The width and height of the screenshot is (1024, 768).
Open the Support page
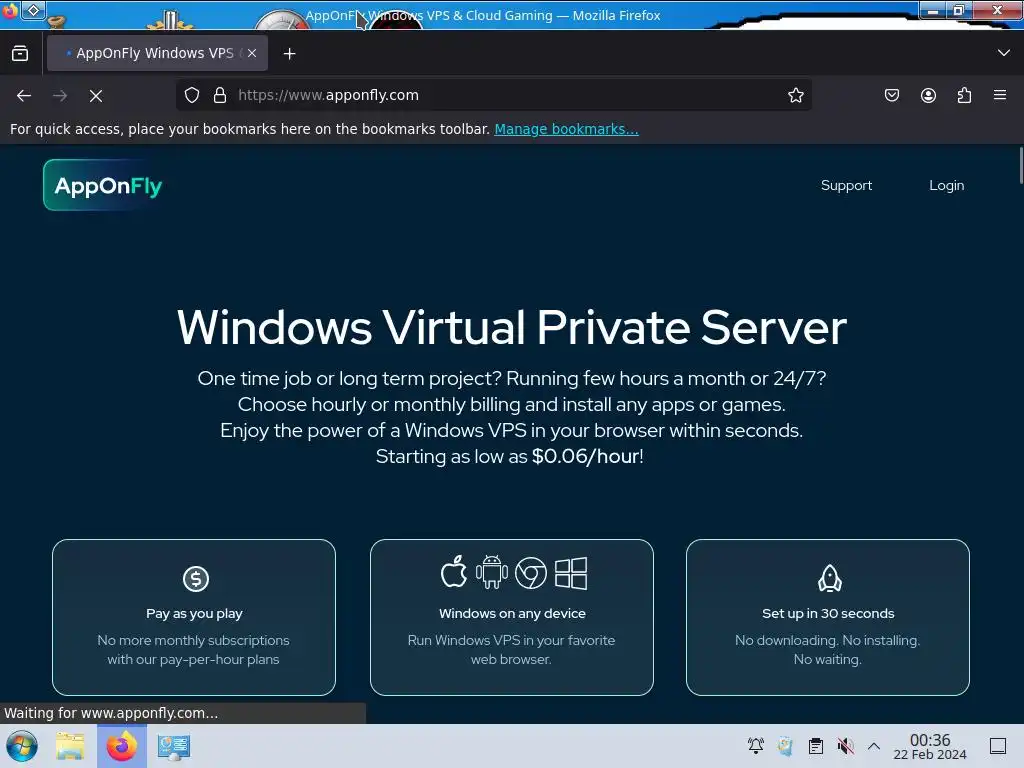pos(846,185)
